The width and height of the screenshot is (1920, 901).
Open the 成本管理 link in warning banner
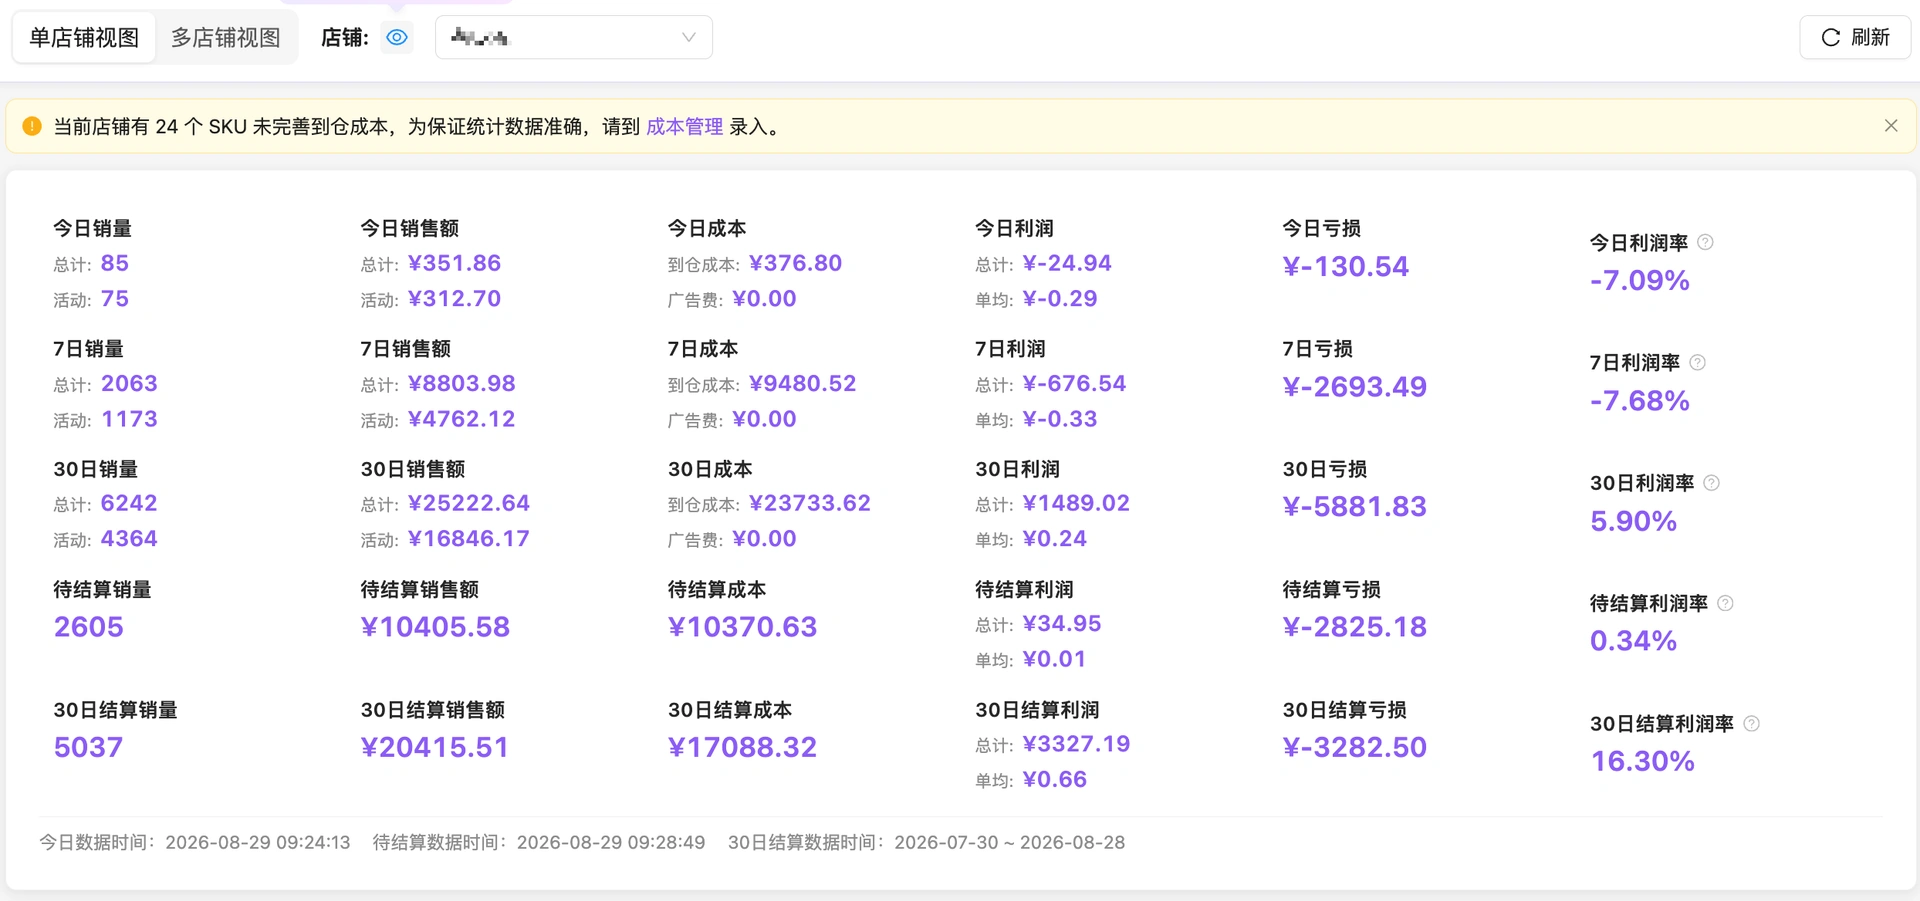coord(684,127)
